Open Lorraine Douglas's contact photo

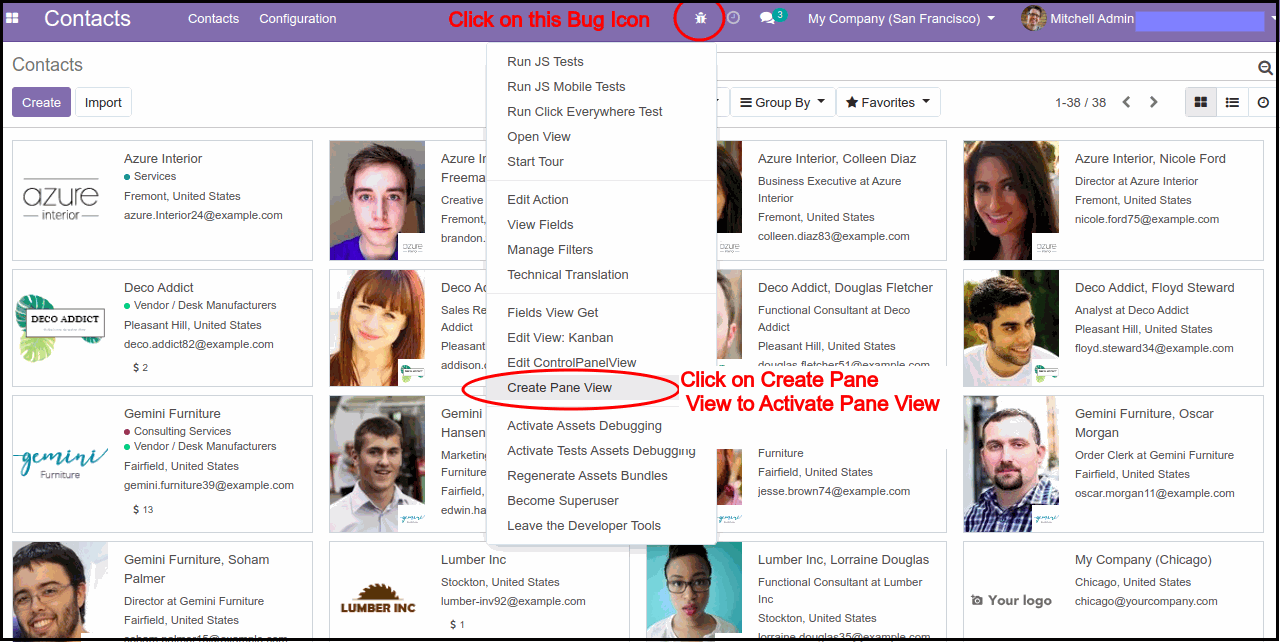click(x=694, y=590)
